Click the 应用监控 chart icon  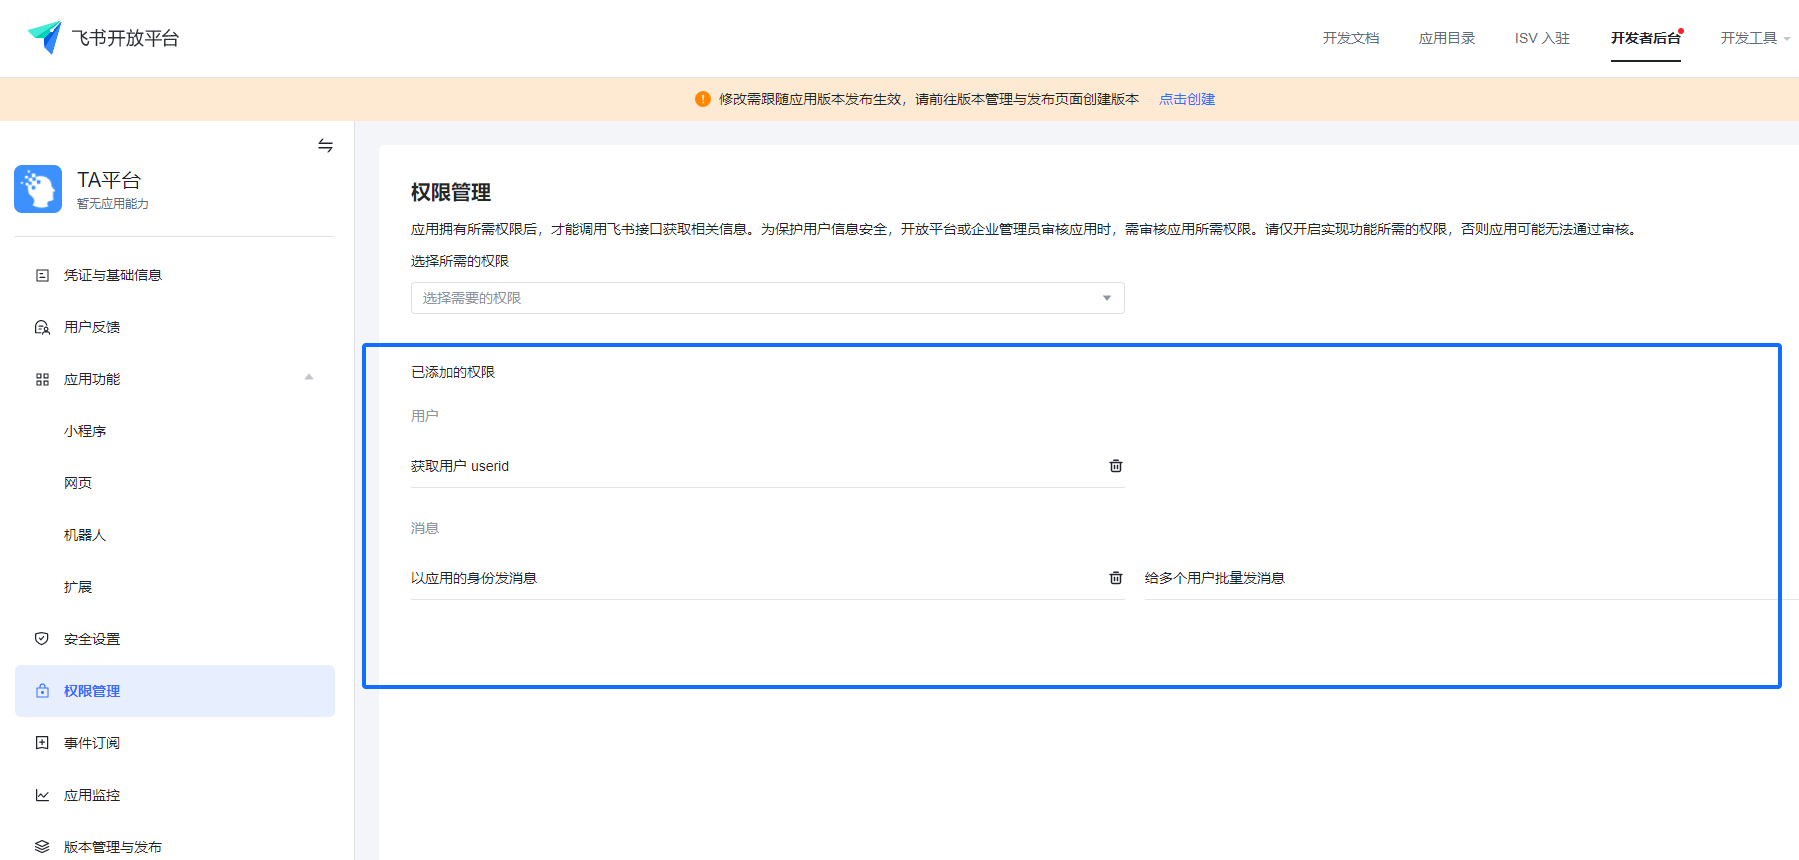pos(42,795)
